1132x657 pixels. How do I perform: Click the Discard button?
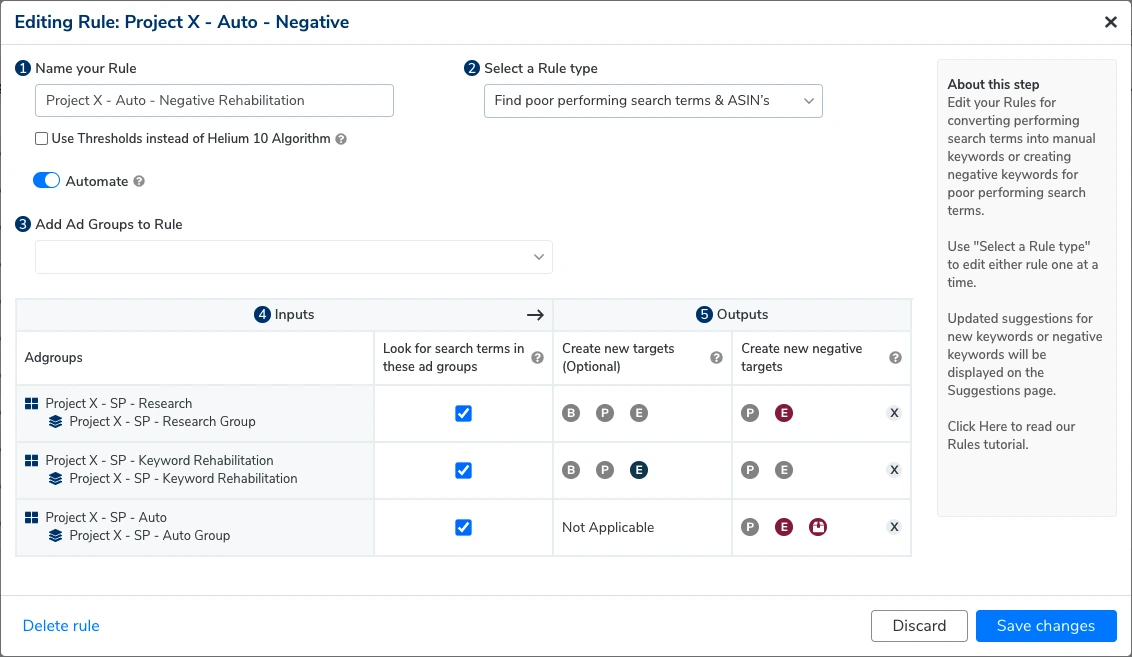point(919,626)
